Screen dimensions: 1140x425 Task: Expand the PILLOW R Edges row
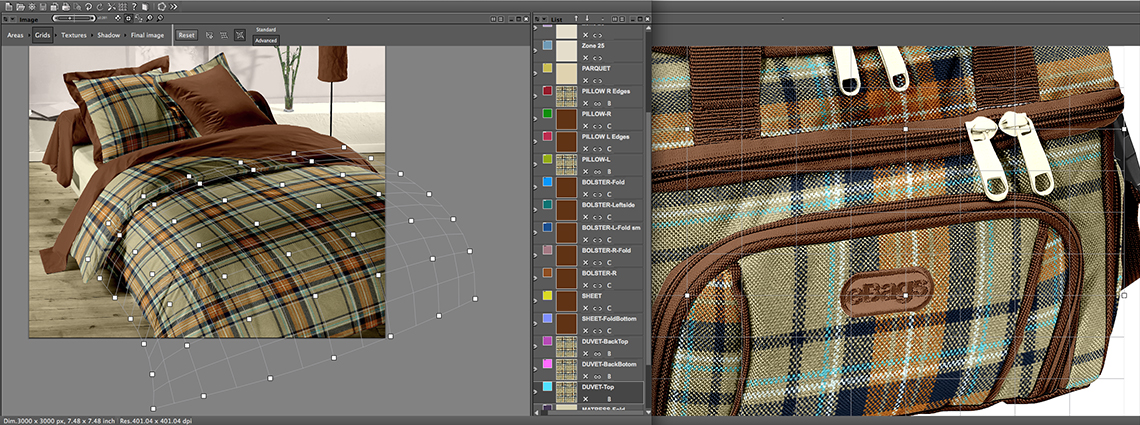[535, 96]
